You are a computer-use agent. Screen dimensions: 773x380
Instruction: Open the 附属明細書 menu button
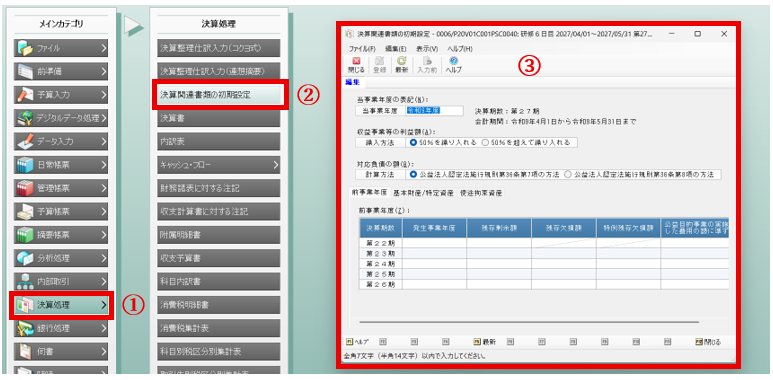[219, 235]
